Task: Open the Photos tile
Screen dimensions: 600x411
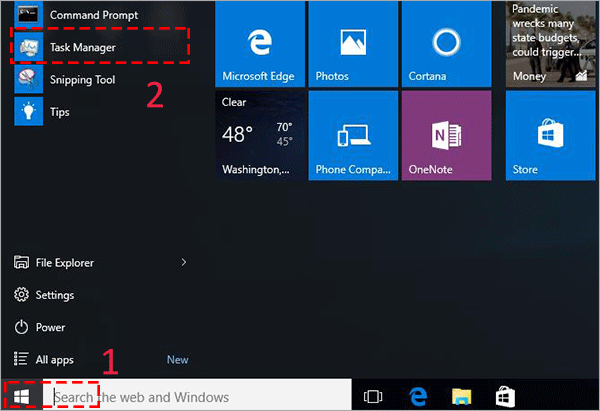Action: (x=353, y=44)
